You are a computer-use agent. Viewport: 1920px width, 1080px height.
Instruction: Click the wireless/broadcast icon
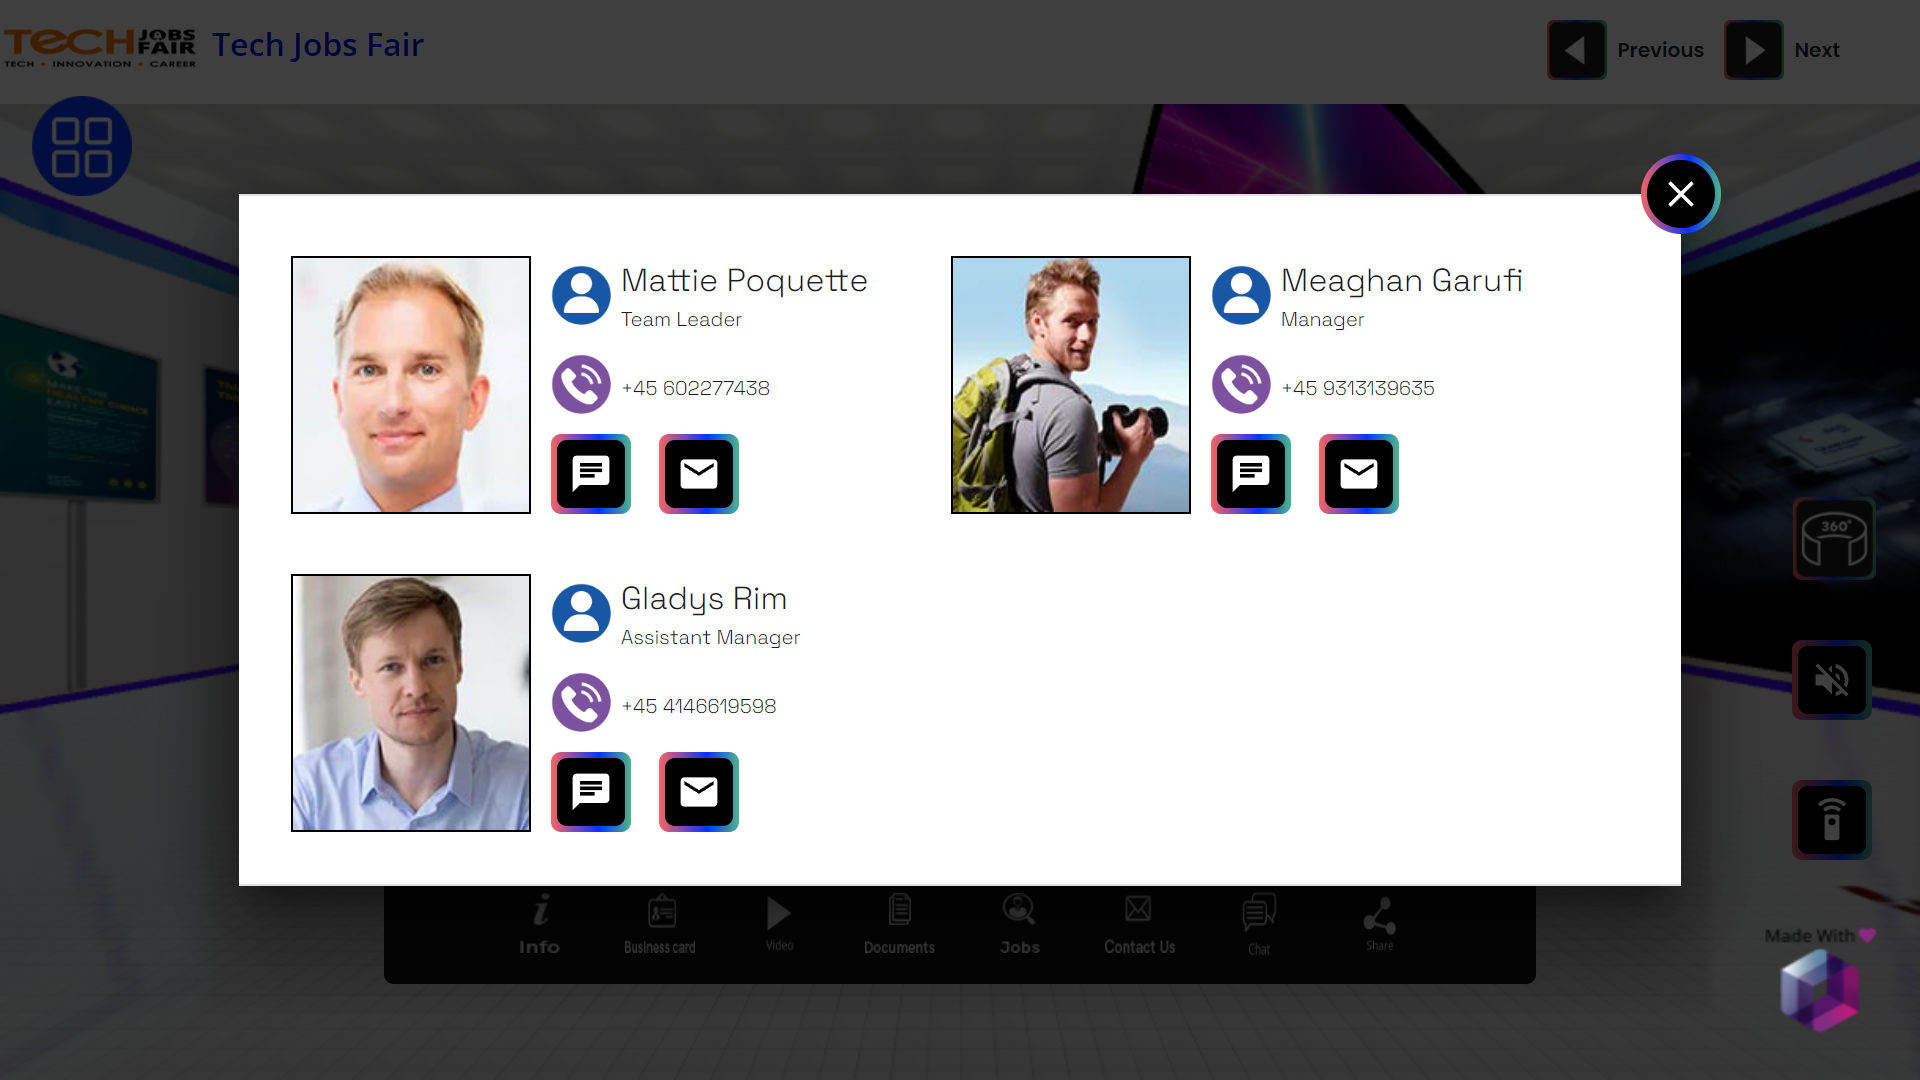coord(1832,820)
